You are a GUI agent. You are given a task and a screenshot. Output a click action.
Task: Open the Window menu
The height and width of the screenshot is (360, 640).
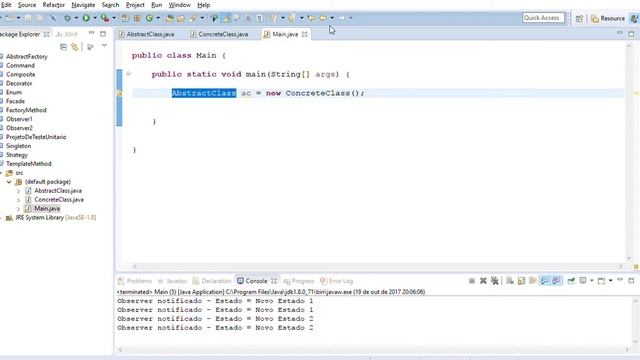pyautogui.click(x=180, y=5)
